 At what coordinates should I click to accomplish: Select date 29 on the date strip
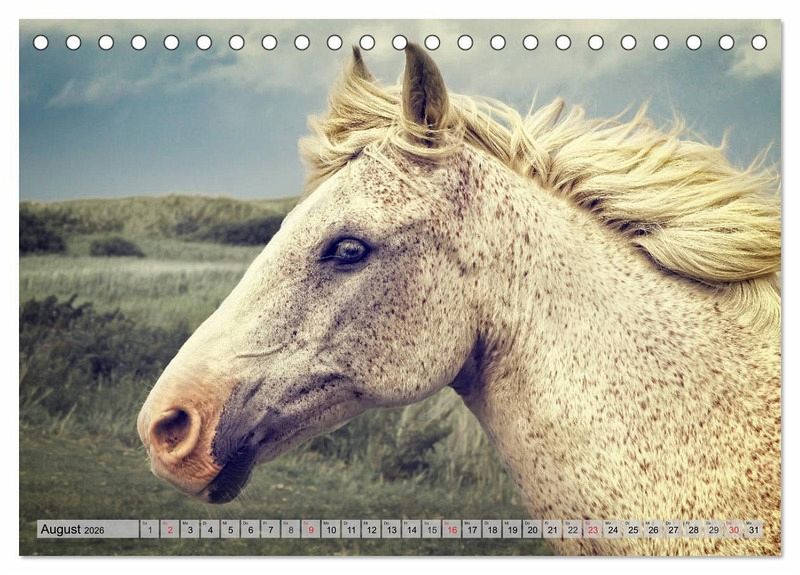click(714, 529)
